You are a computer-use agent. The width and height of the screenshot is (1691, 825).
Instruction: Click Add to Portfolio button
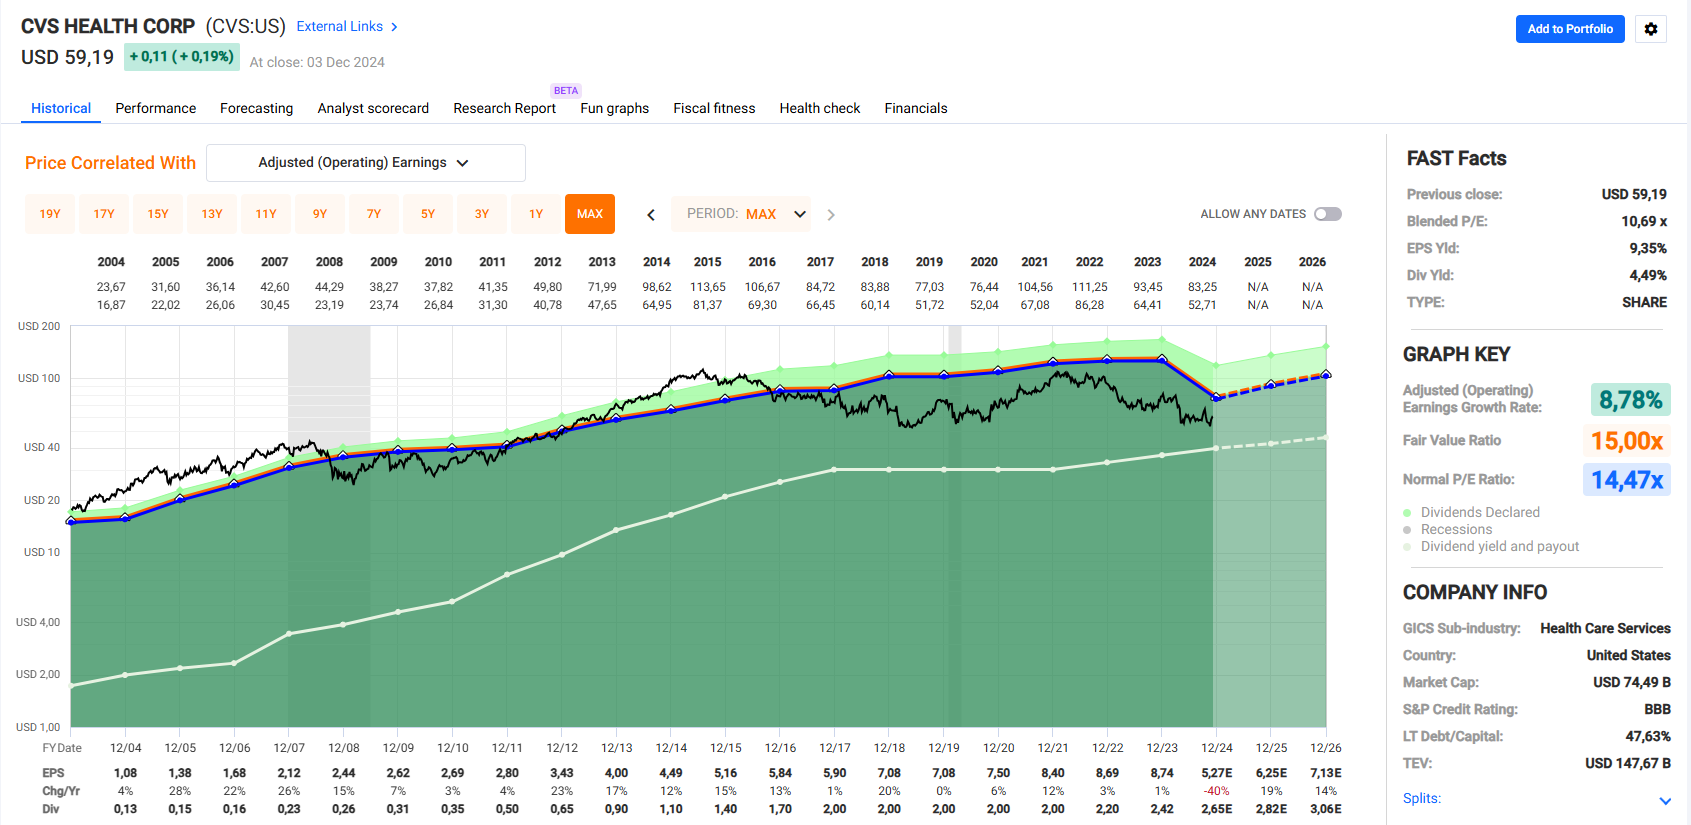pos(1569,29)
